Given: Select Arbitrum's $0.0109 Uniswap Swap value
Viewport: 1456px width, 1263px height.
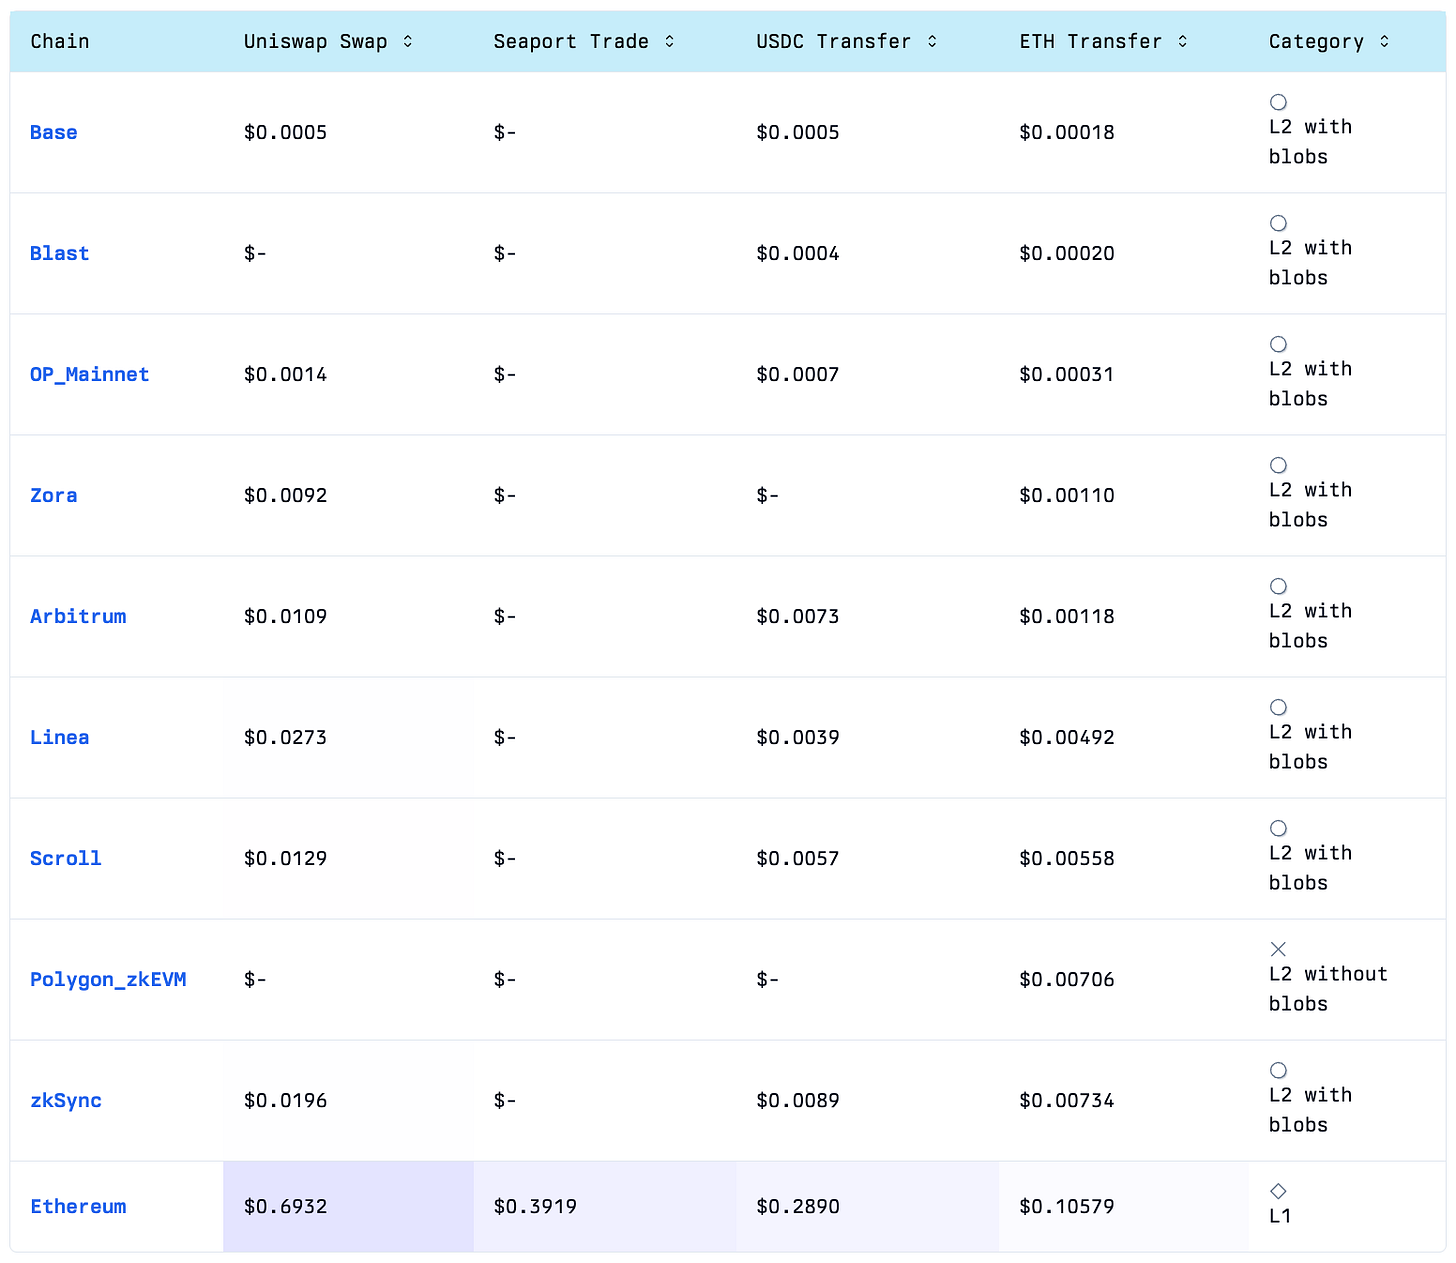Looking at the screenshot, I should click(286, 616).
